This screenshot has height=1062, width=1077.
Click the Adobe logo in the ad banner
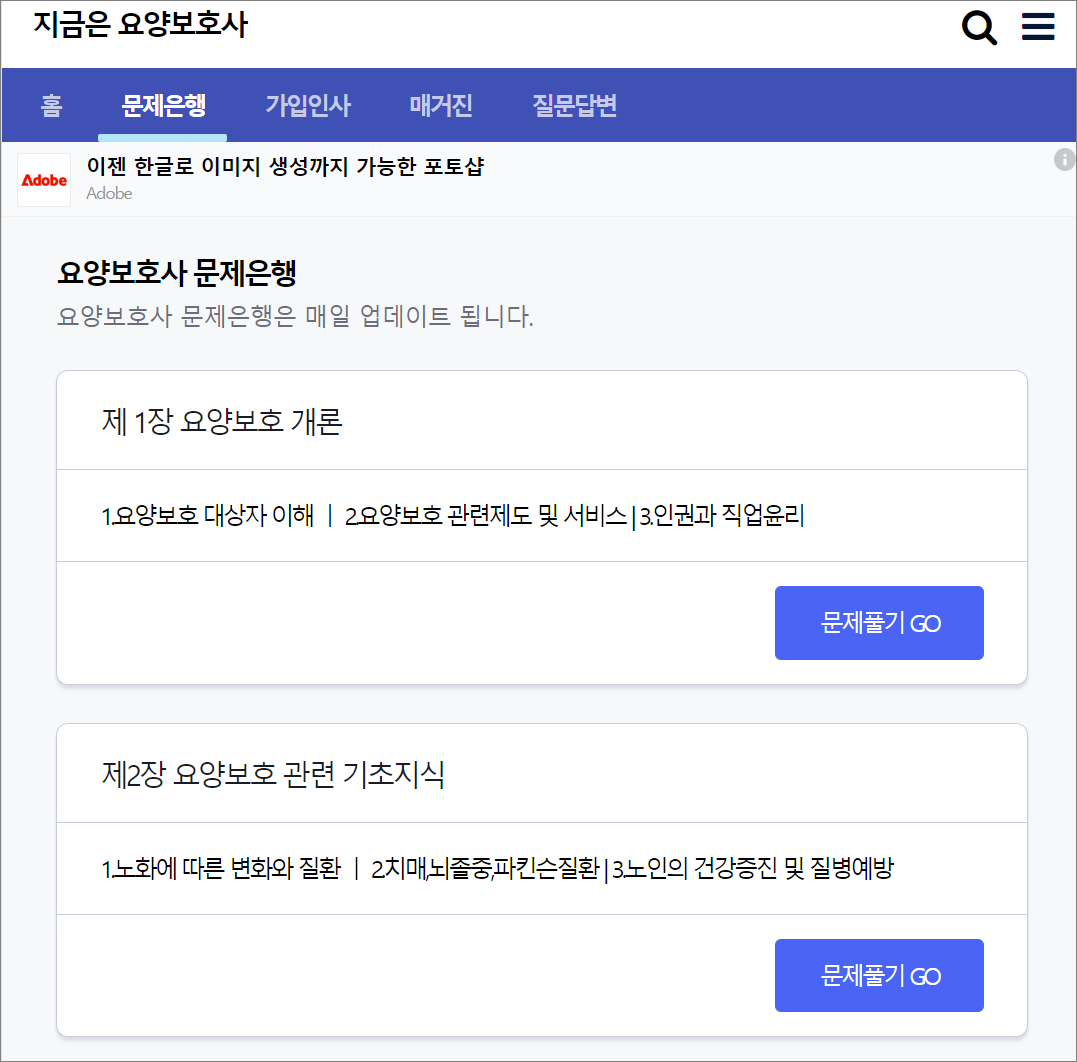pyautogui.click(x=43, y=180)
